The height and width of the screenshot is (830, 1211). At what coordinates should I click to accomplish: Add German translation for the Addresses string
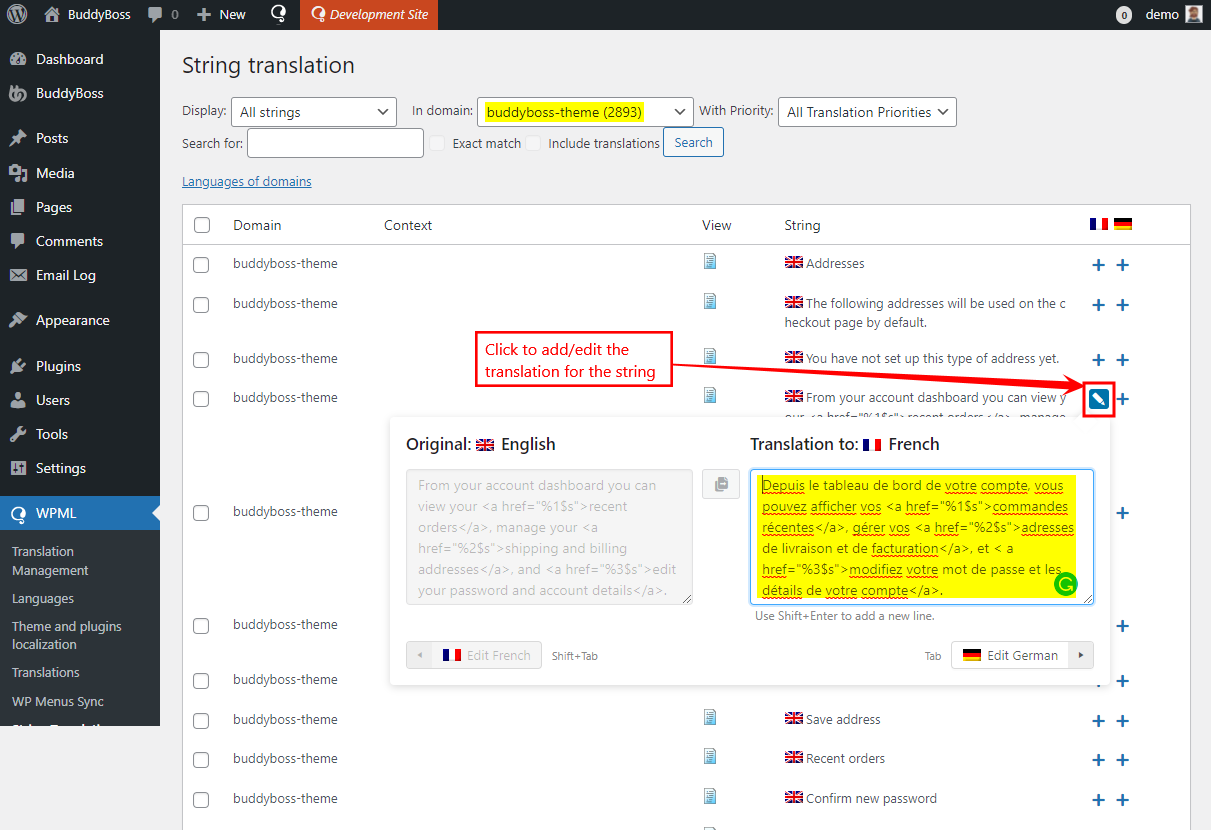click(1122, 265)
